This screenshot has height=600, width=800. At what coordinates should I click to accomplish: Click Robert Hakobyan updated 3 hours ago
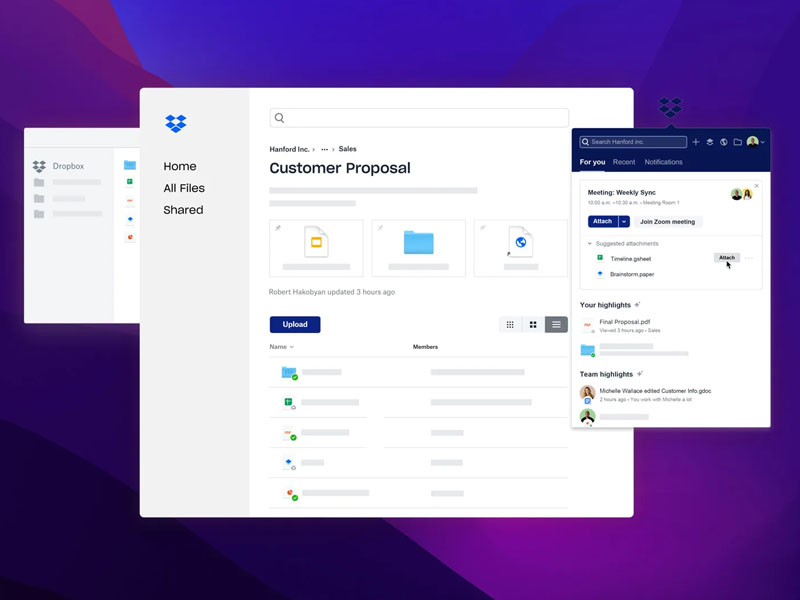[x=332, y=292]
